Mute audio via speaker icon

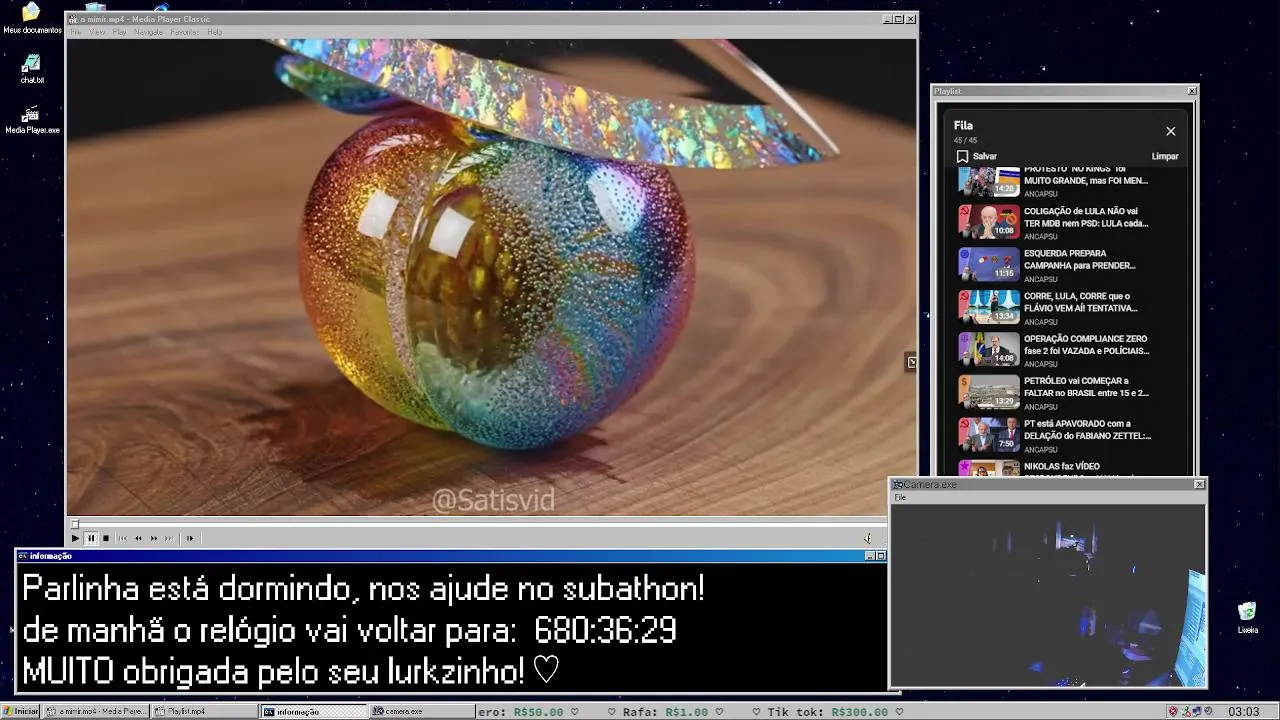click(868, 538)
